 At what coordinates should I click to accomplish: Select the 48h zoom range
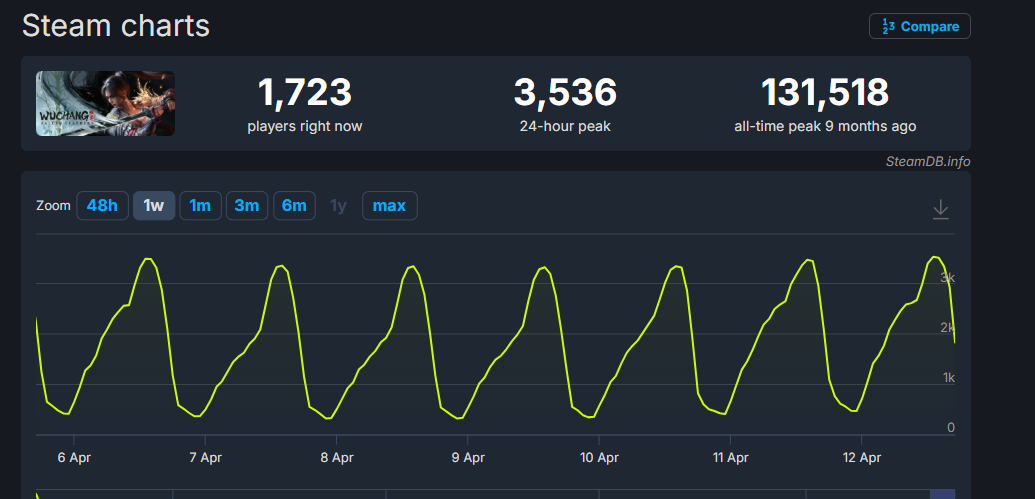click(102, 205)
